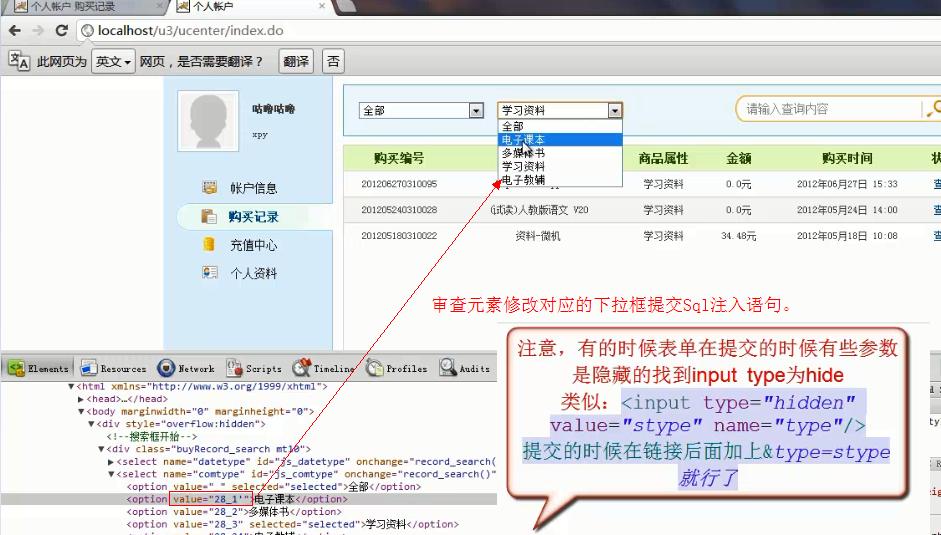Click the browser forward arrow

(38, 31)
